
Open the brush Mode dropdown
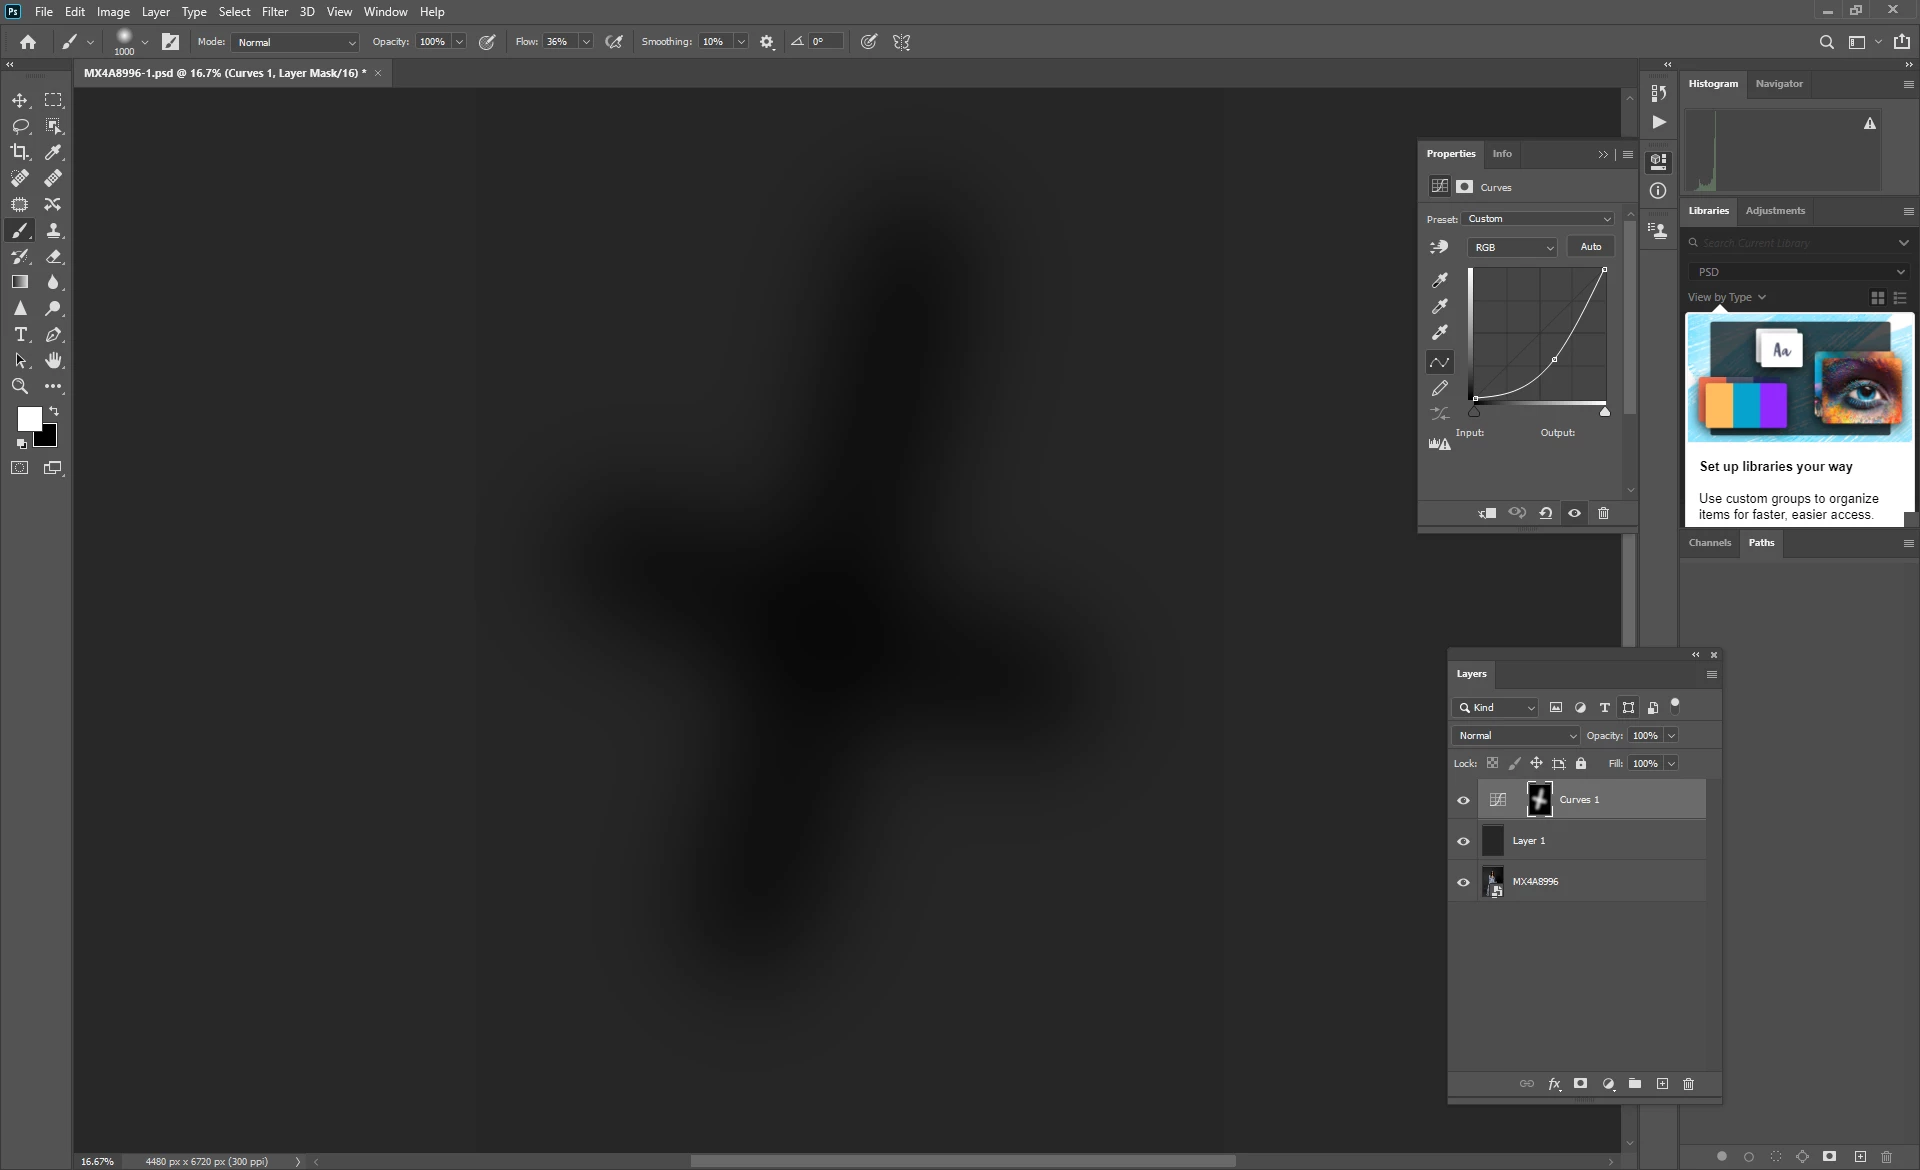[295, 42]
